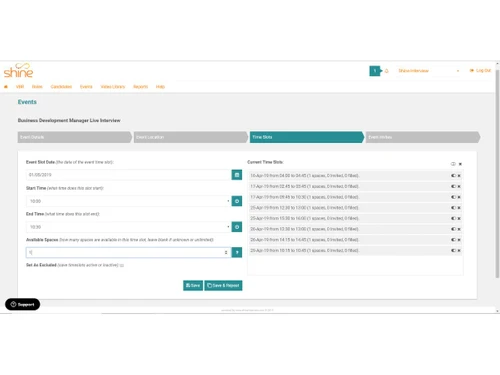Viewport: 500px width, 375px height.
Task: Go to the Event Details step
Action: tap(75, 137)
